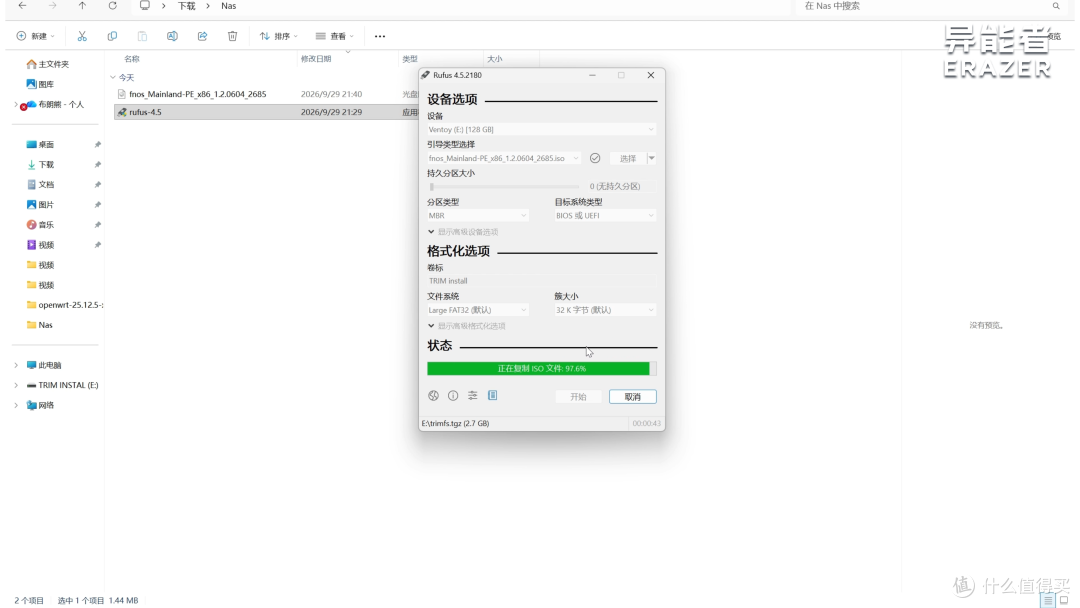Click the 下载 breadcrumb
This screenshot has width=1080, height=608.
tap(186, 6)
